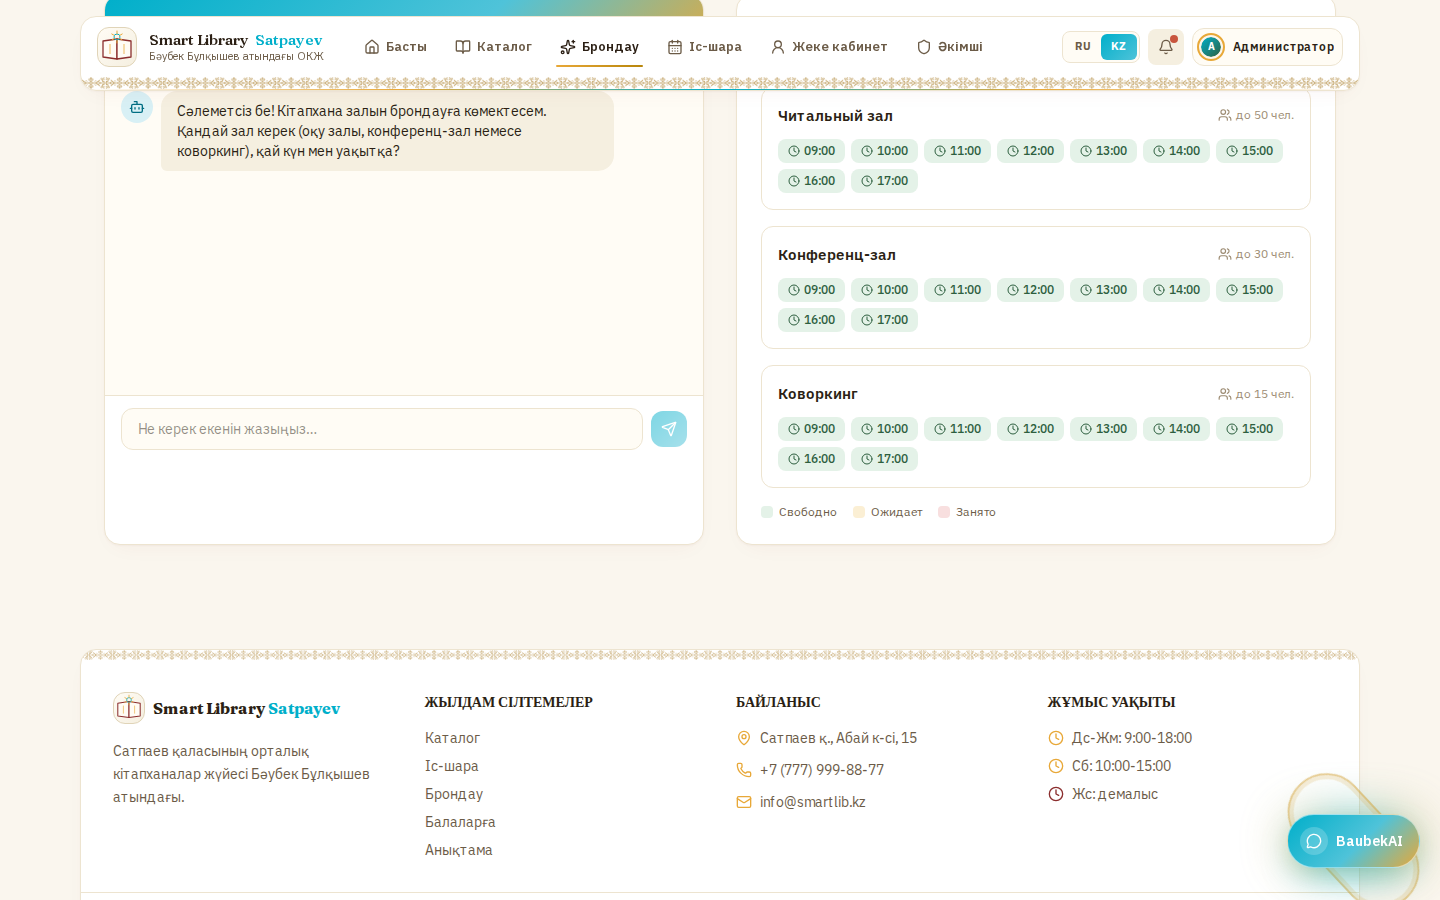Select 13:00 slot for Читальный зал
The width and height of the screenshot is (1440, 900).
(1104, 151)
